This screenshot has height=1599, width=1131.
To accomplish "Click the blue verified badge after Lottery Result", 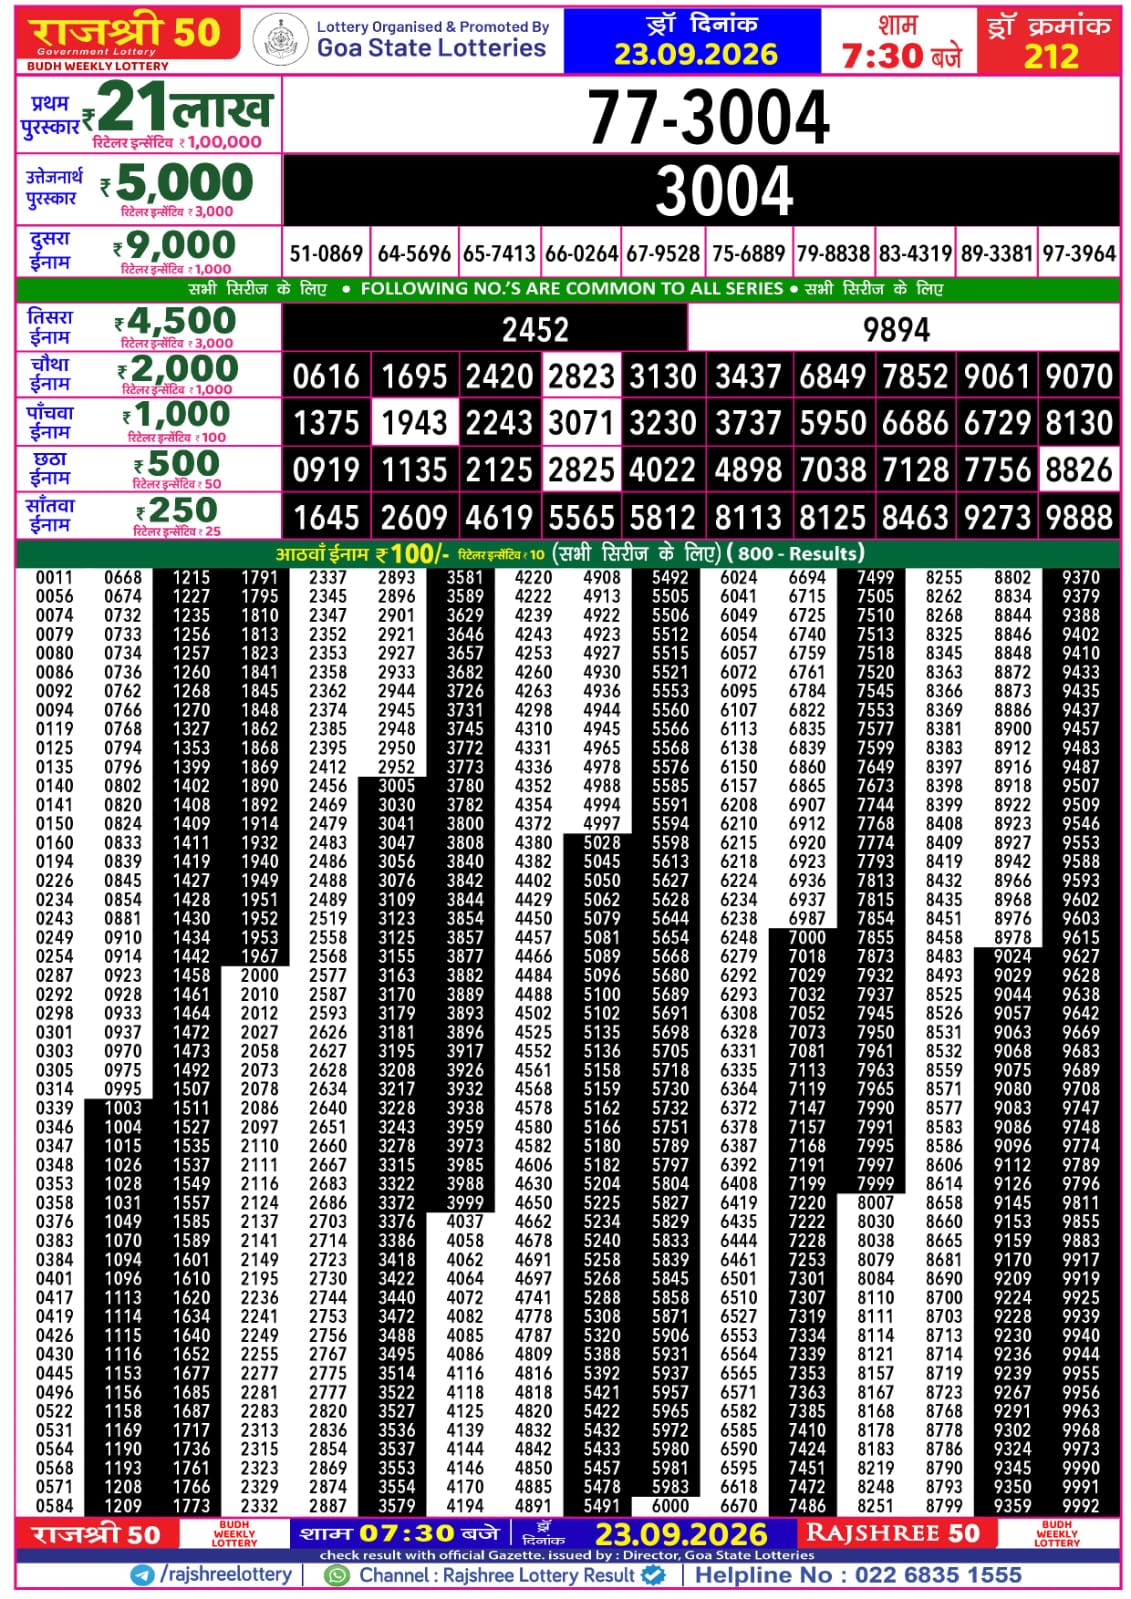I will 653,1575.
